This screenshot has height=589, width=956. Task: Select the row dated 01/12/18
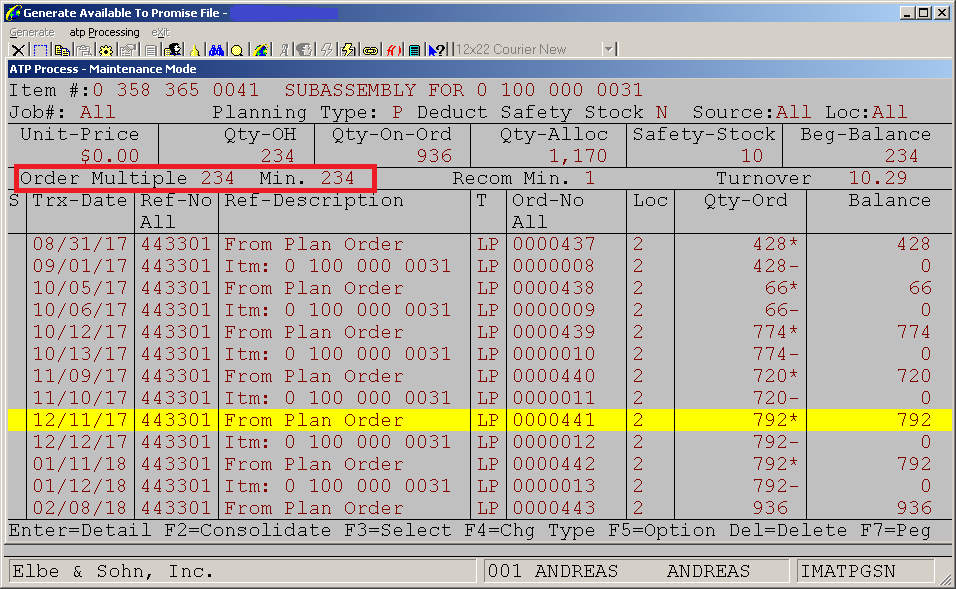tap(480, 486)
